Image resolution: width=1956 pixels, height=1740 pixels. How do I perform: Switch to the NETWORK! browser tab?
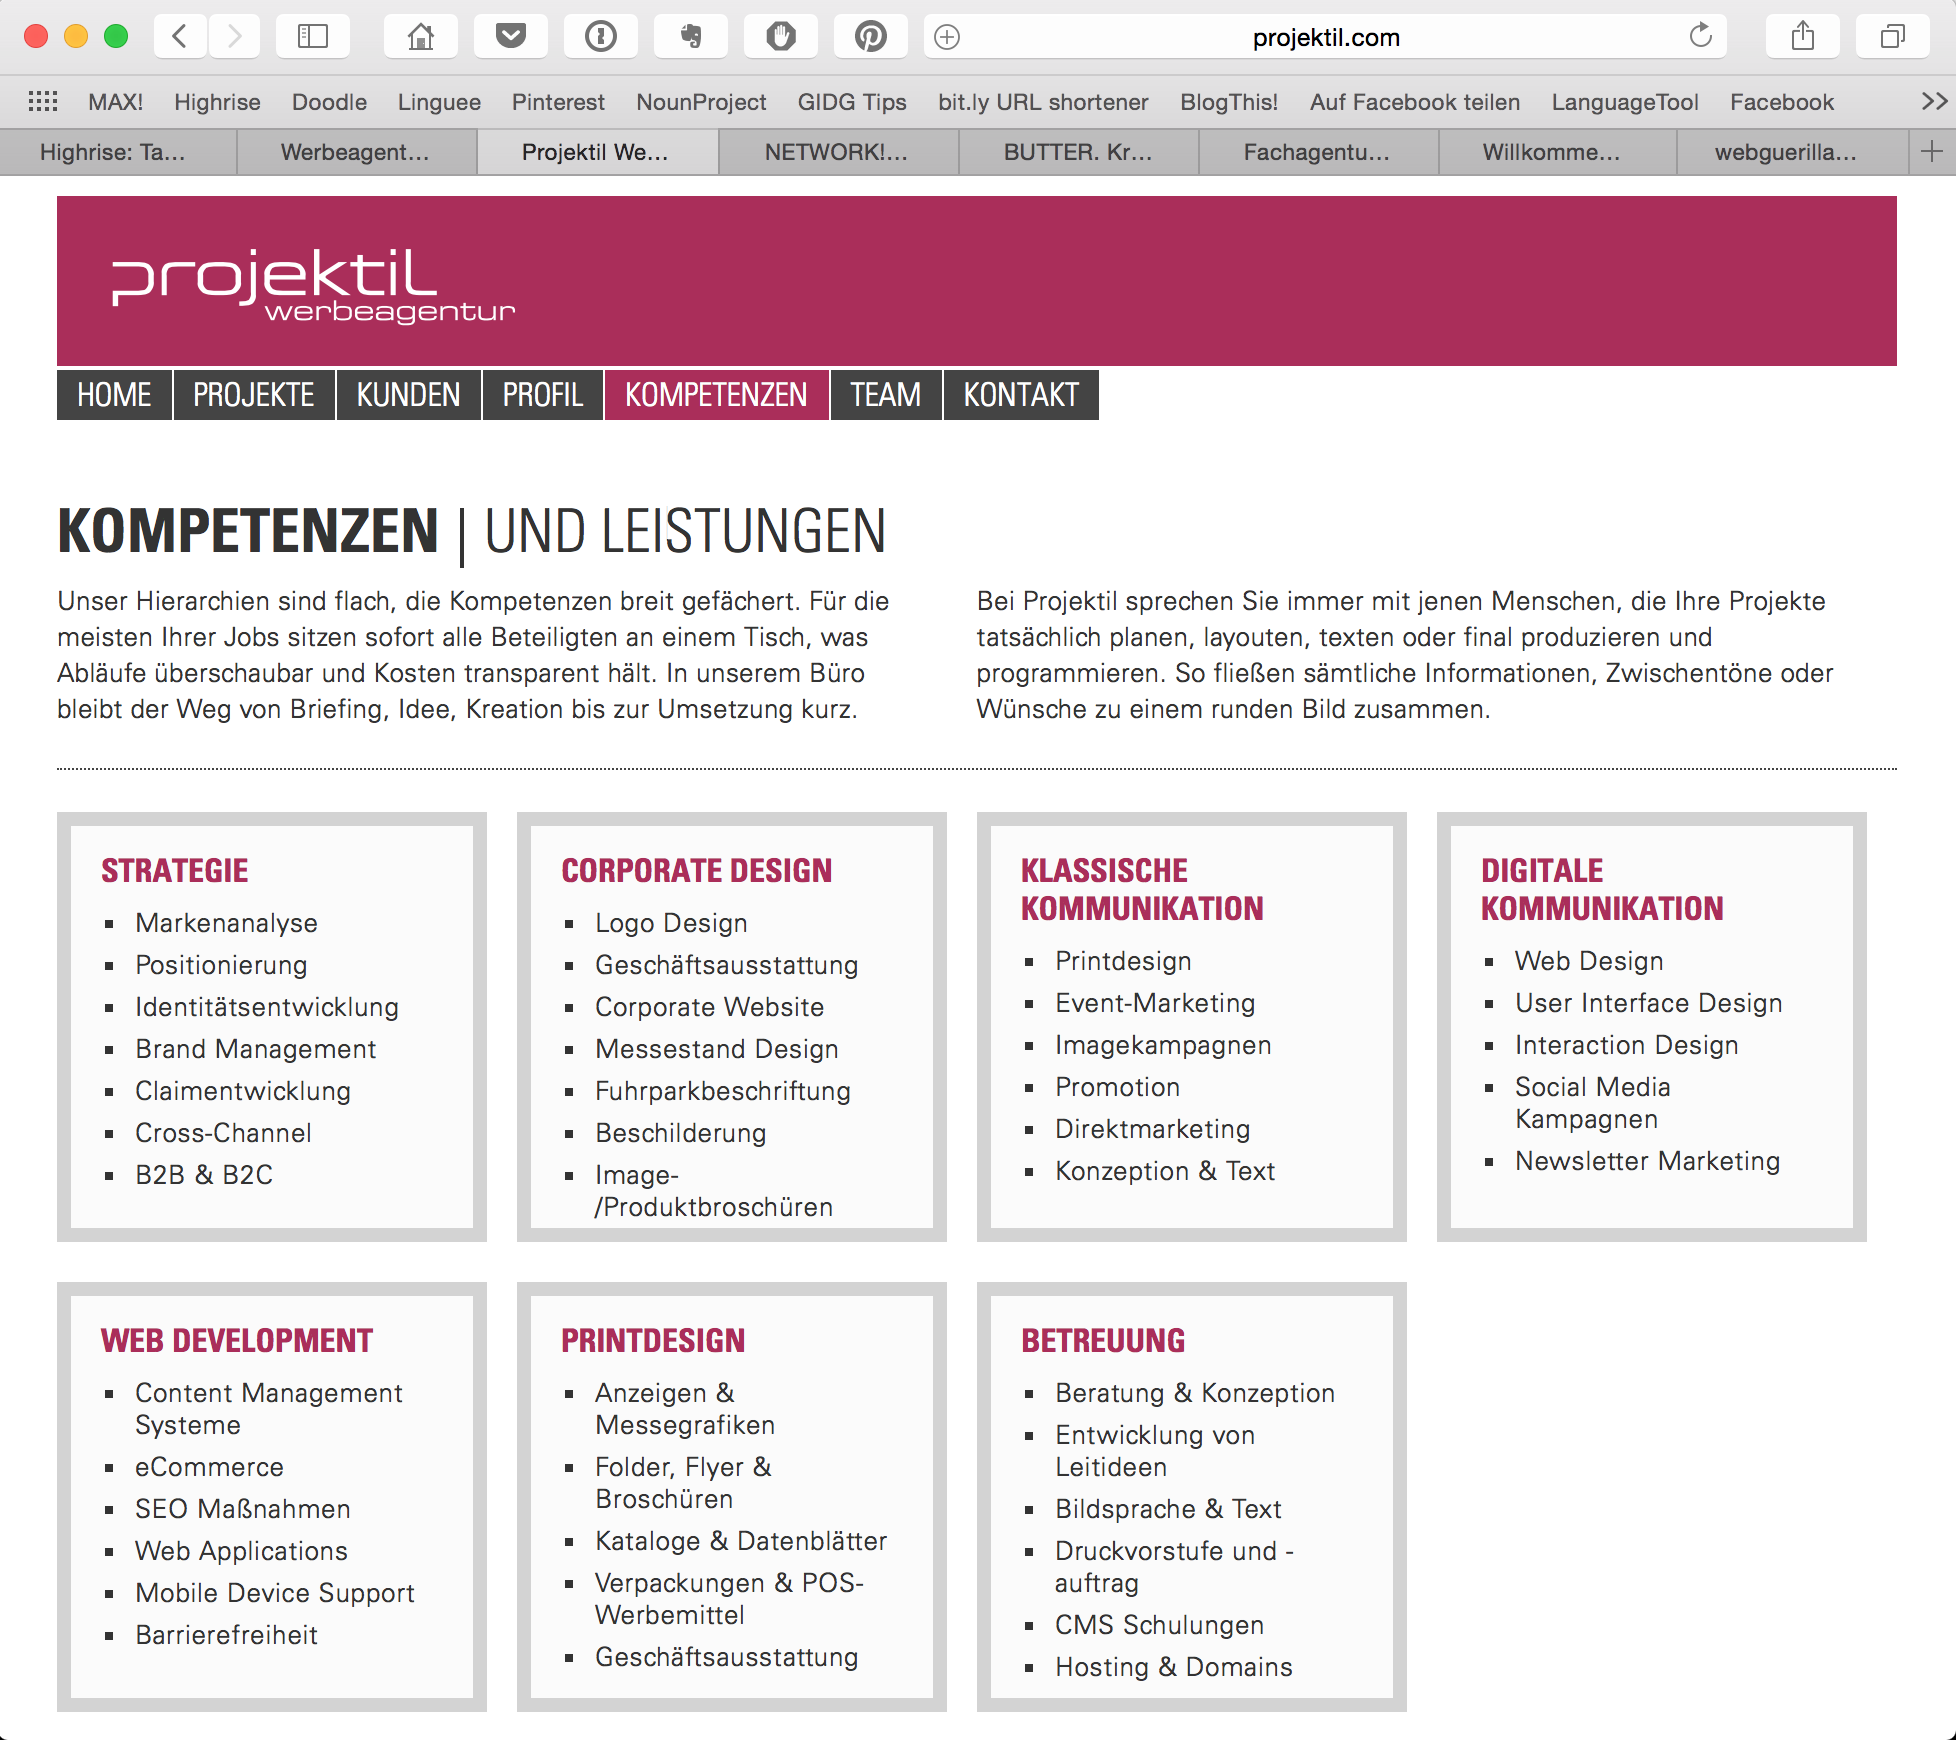pos(837,152)
